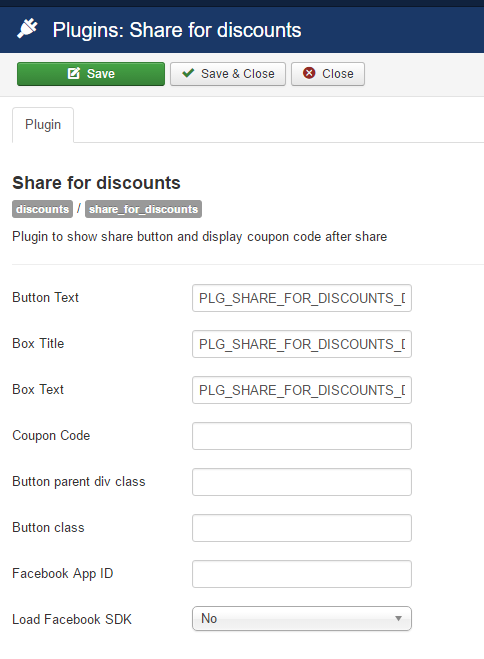Focus the Button Text field
484x659 pixels.
[x=302, y=298]
